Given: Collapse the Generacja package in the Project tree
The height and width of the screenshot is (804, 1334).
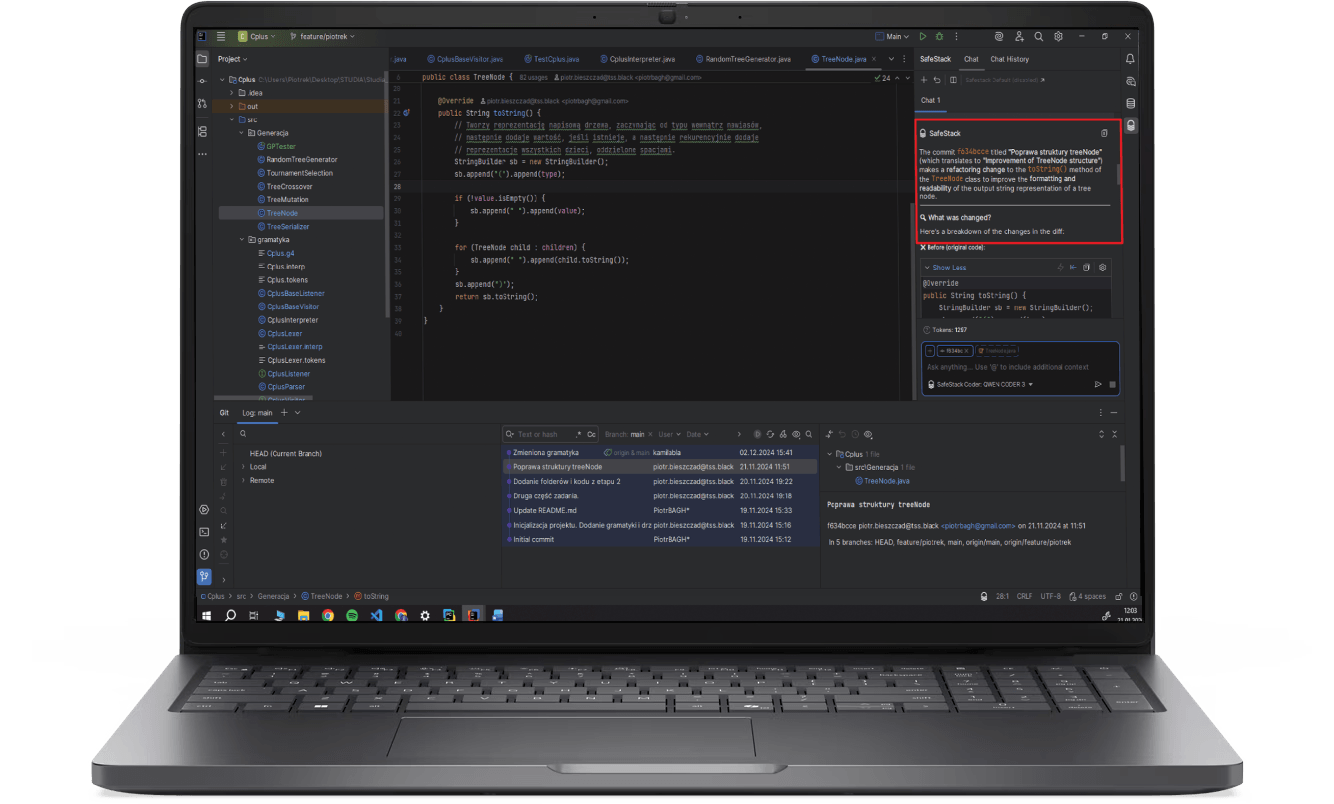Looking at the screenshot, I should pyautogui.click(x=240, y=132).
